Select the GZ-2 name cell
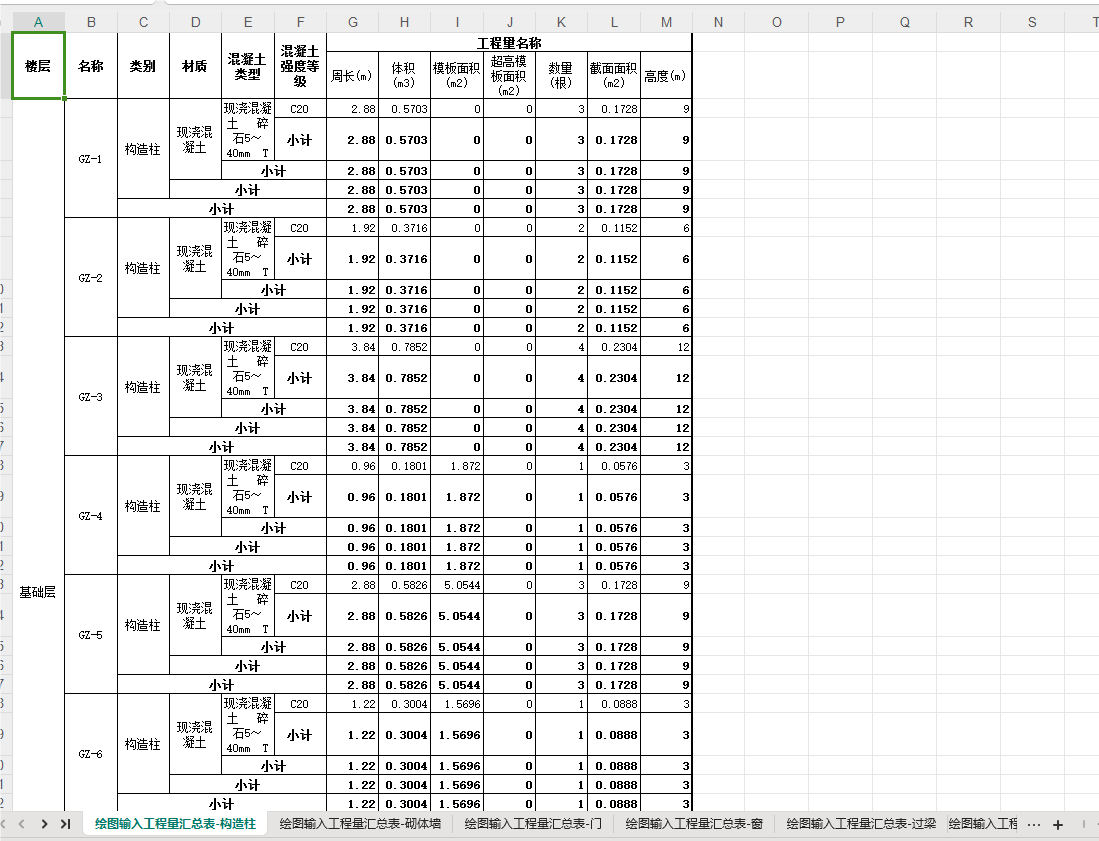The width and height of the screenshot is (1099, 841). point(91,278)
